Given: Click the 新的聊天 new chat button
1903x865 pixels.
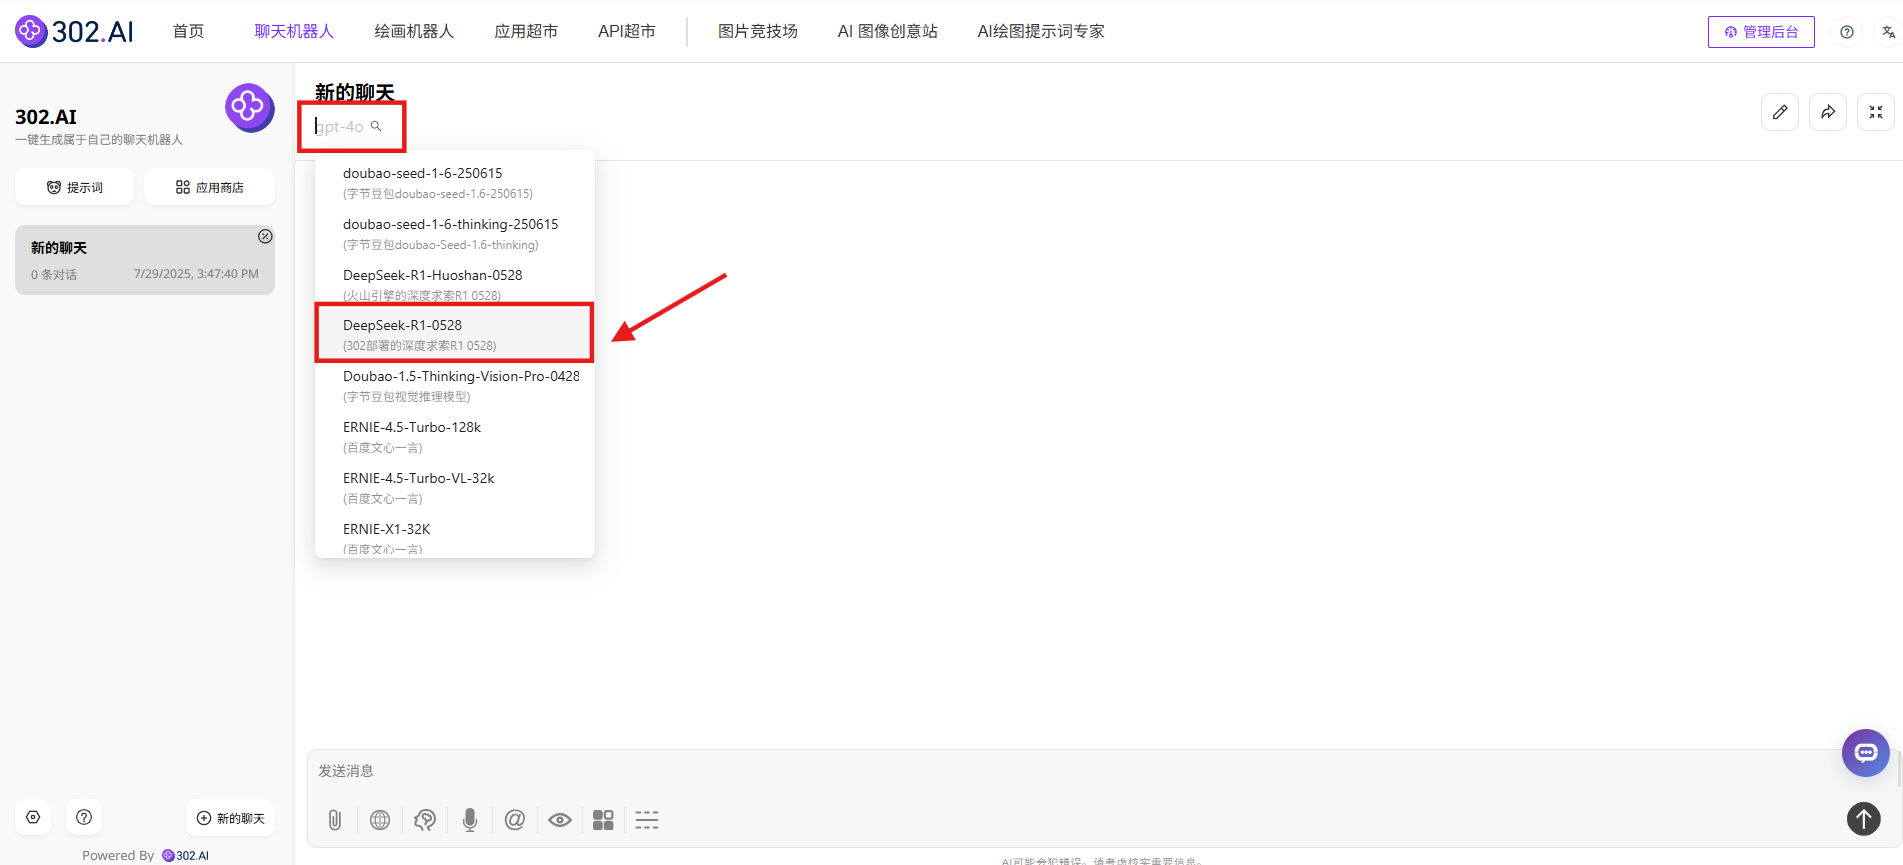Looking at the screenshot, I should point(231,818).
